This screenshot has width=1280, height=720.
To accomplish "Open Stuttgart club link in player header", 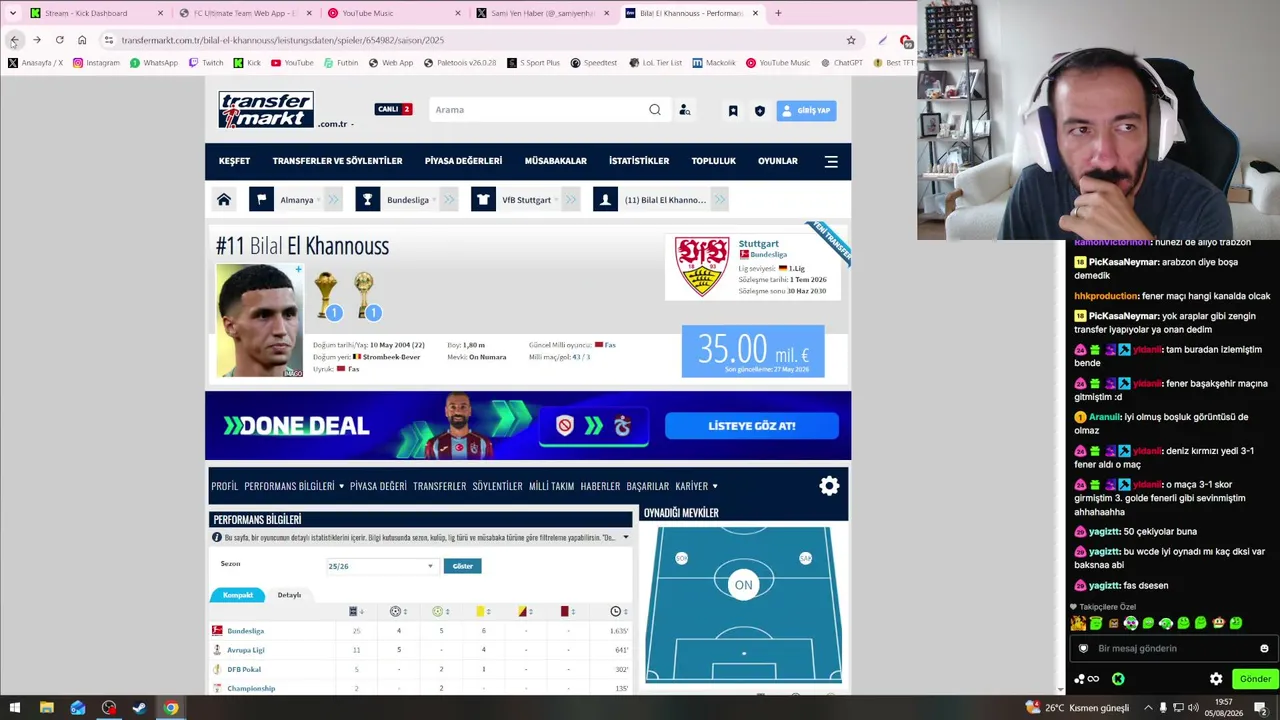I will coord(758,243).
